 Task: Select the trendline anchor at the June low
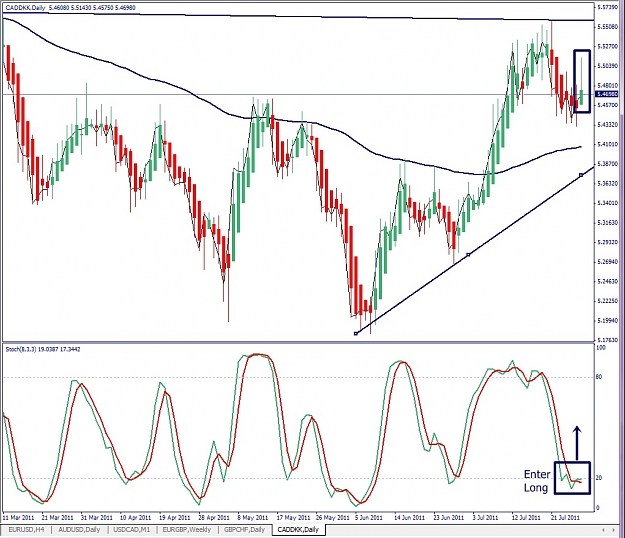(356, 333)
